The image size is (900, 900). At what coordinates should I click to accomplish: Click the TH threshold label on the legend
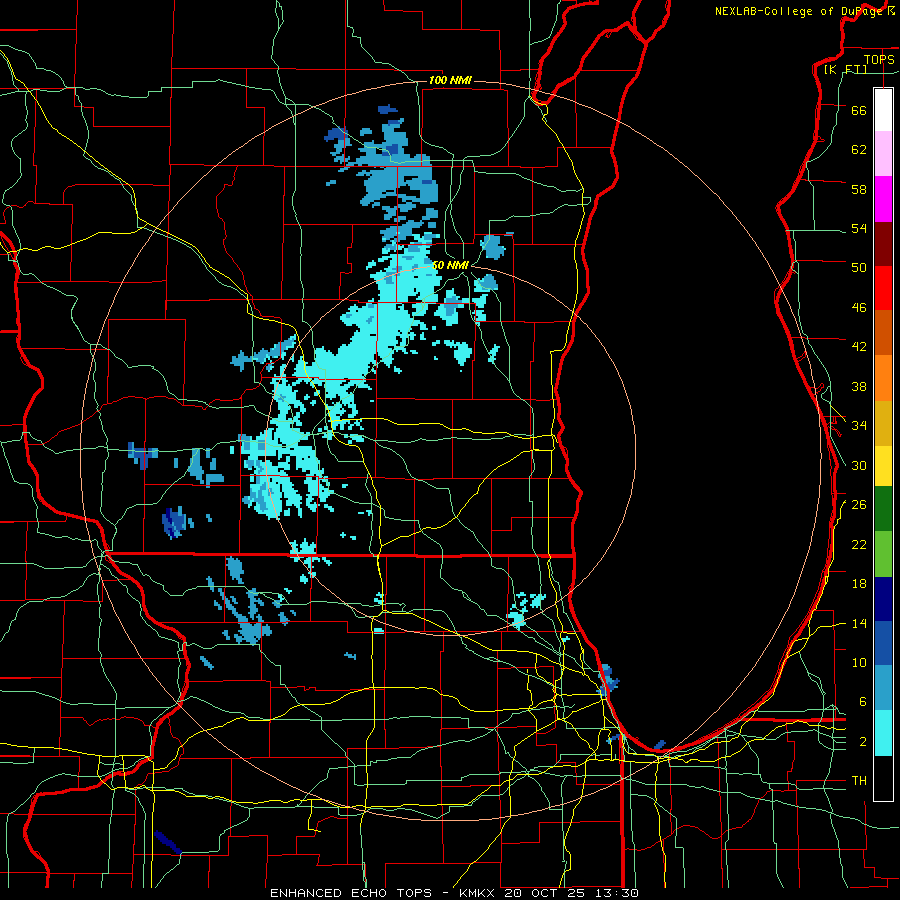859,781
